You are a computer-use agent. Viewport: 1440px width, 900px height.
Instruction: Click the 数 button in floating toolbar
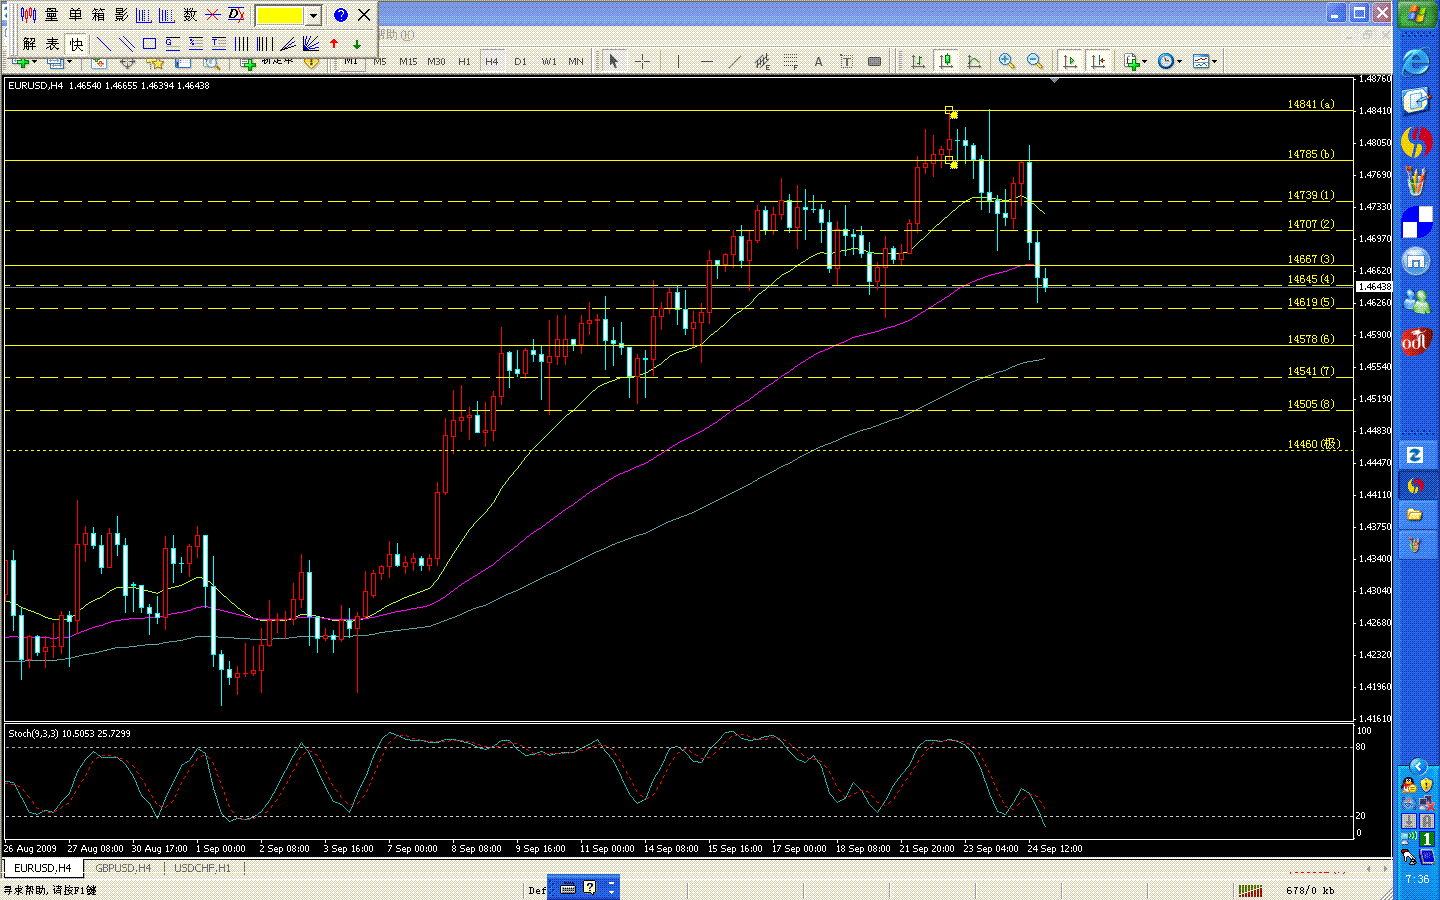coord(190,15)
